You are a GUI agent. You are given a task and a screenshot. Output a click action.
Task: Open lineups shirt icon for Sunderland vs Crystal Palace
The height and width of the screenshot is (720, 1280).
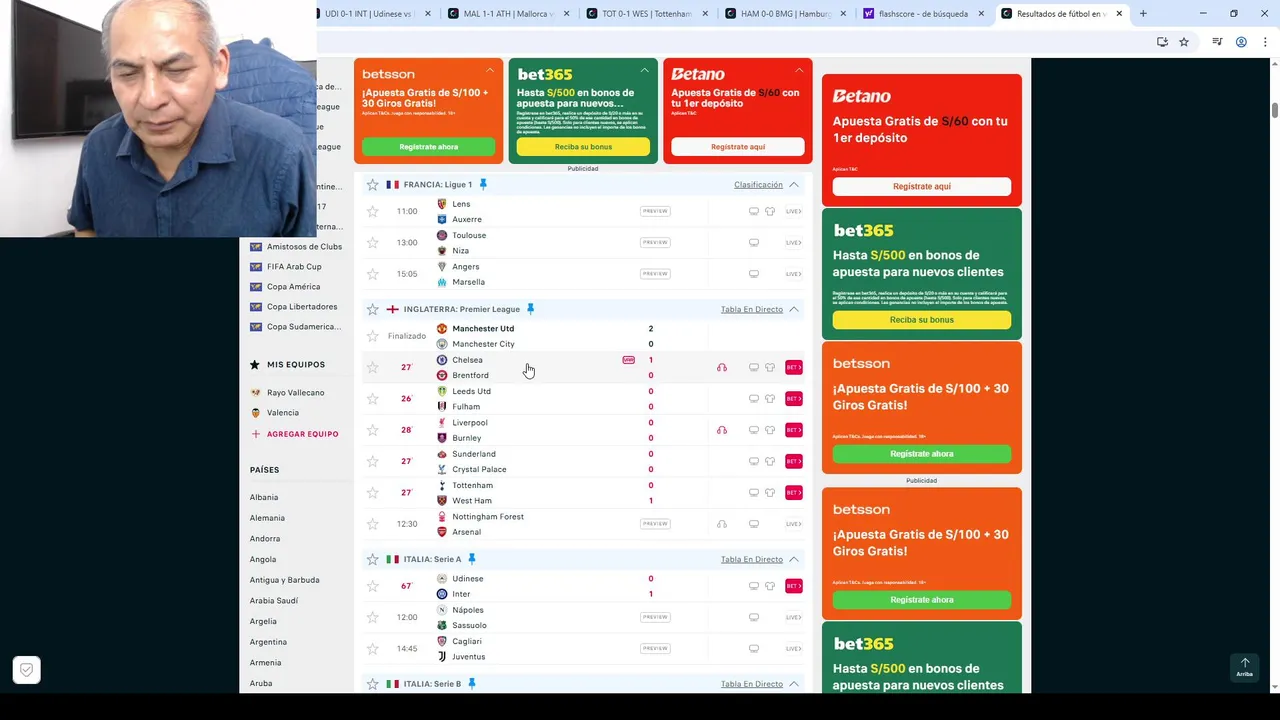(x=770, y=461)
